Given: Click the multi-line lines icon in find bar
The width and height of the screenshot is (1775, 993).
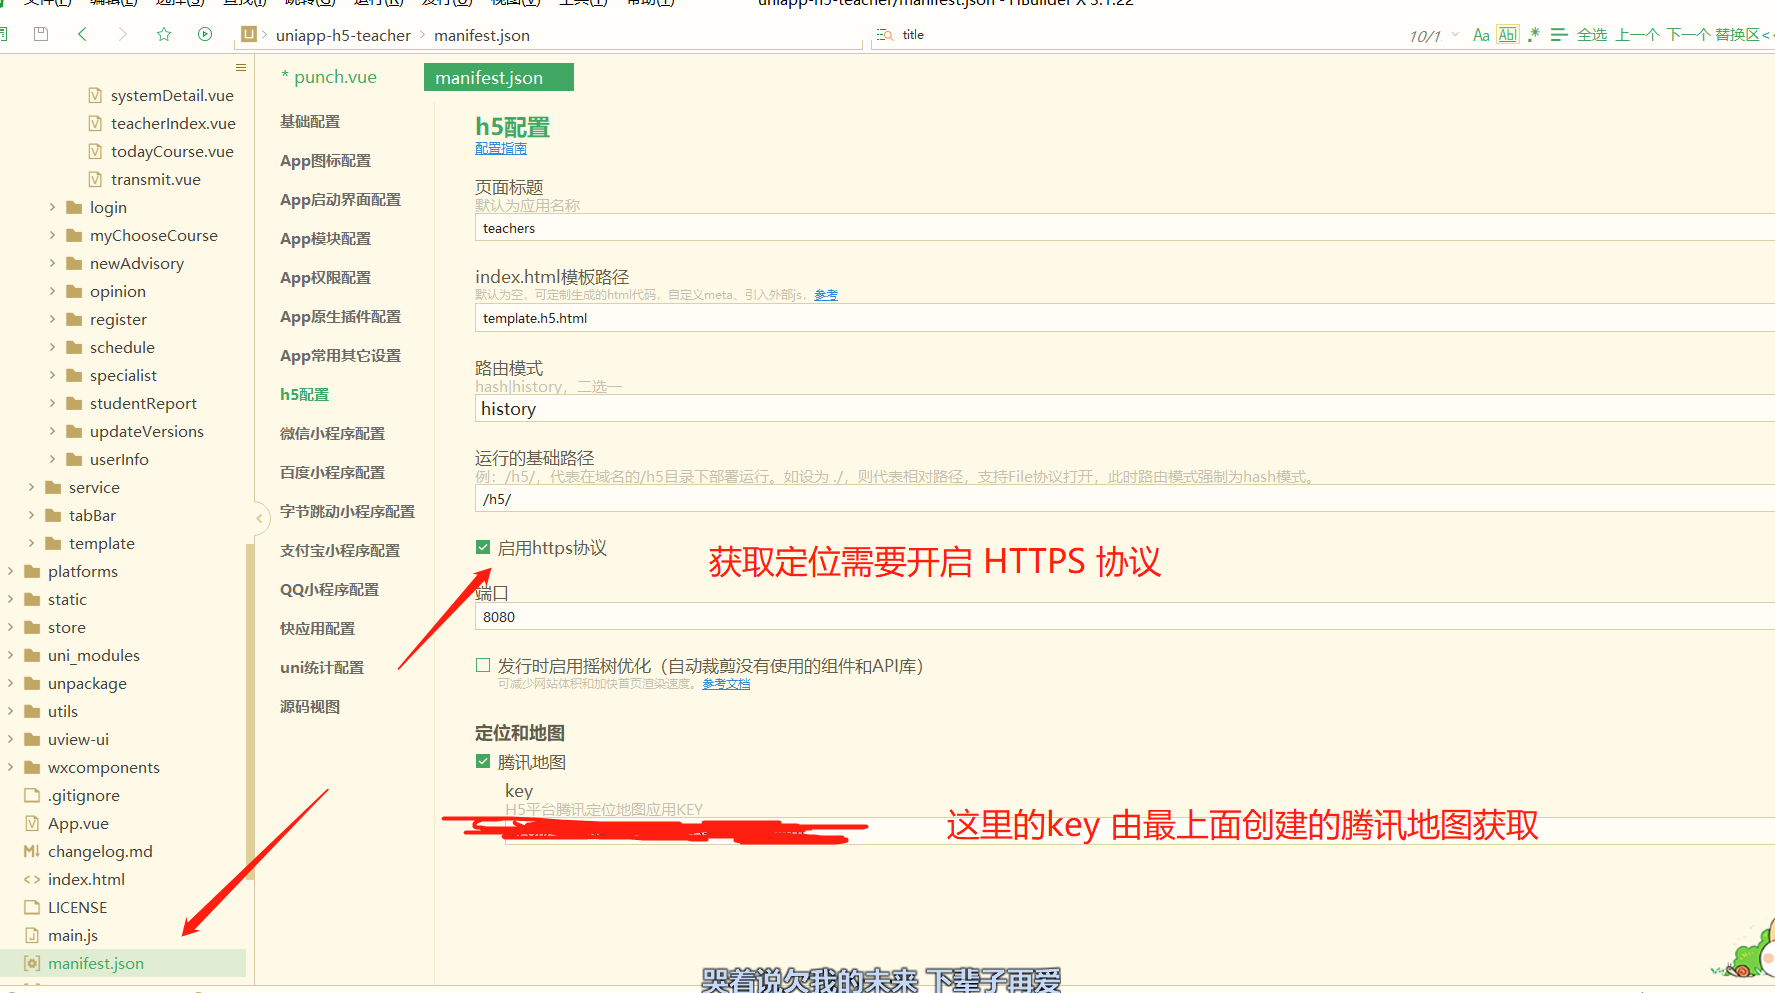Looking at the screenshot, I should (1559, 35).
